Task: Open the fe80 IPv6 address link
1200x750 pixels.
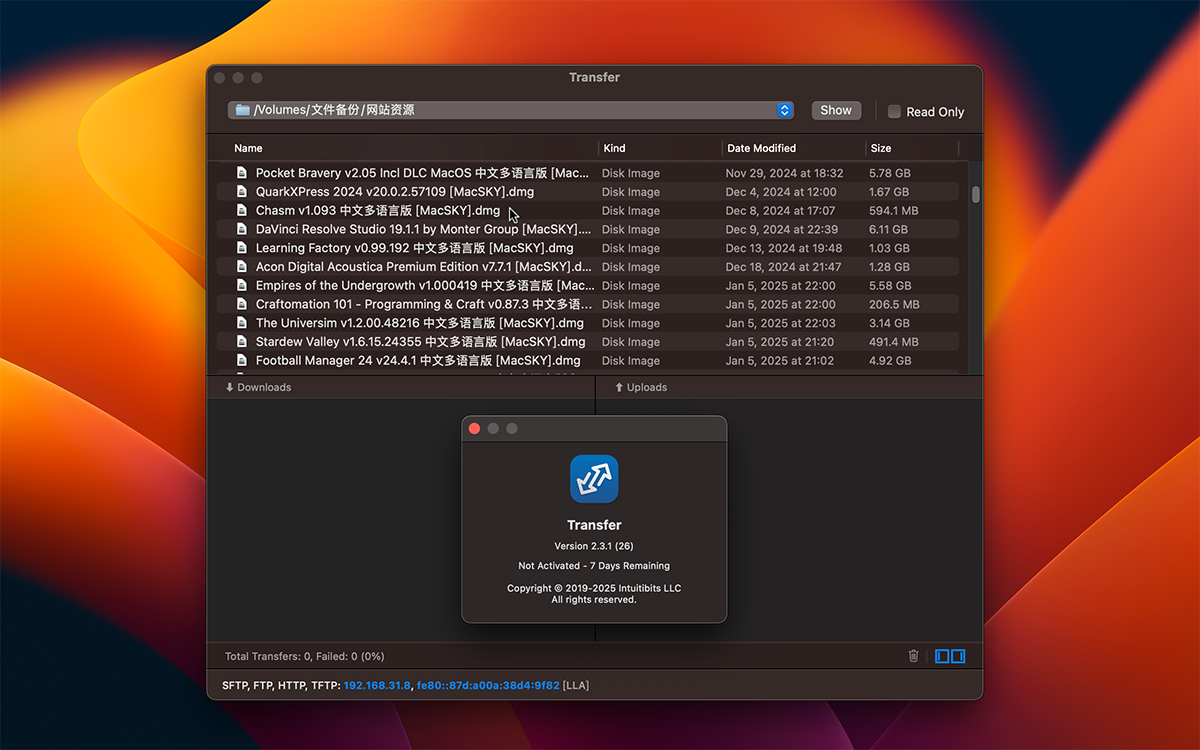Action: click(487, 685)
